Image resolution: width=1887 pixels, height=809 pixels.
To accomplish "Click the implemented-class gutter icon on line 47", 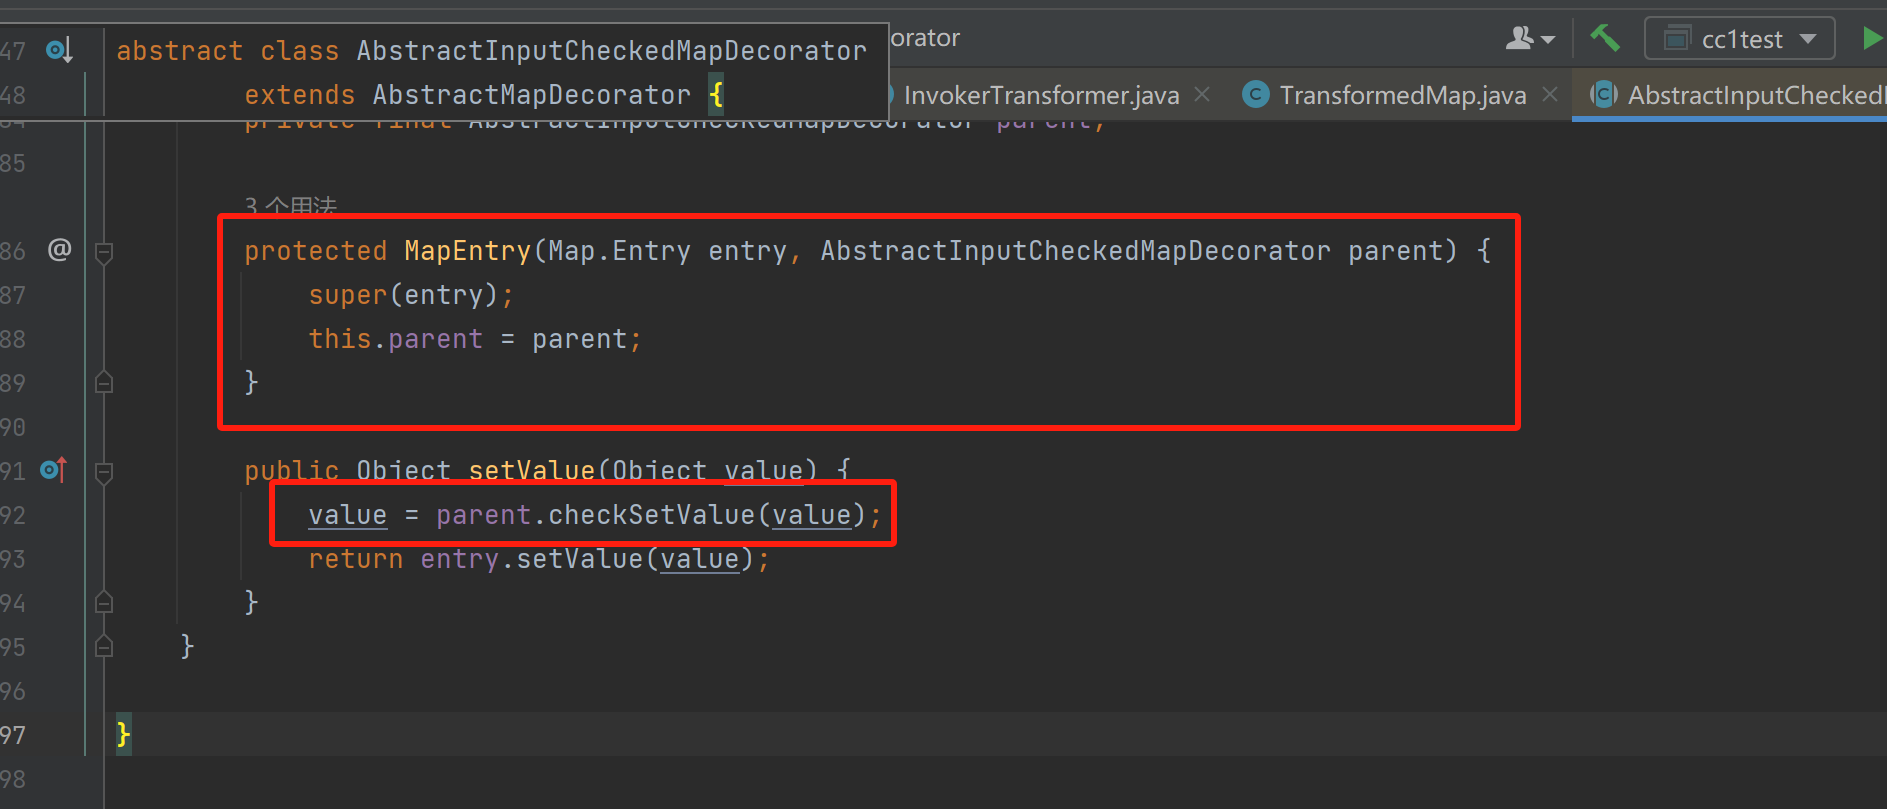I will [x=59, y=50].
